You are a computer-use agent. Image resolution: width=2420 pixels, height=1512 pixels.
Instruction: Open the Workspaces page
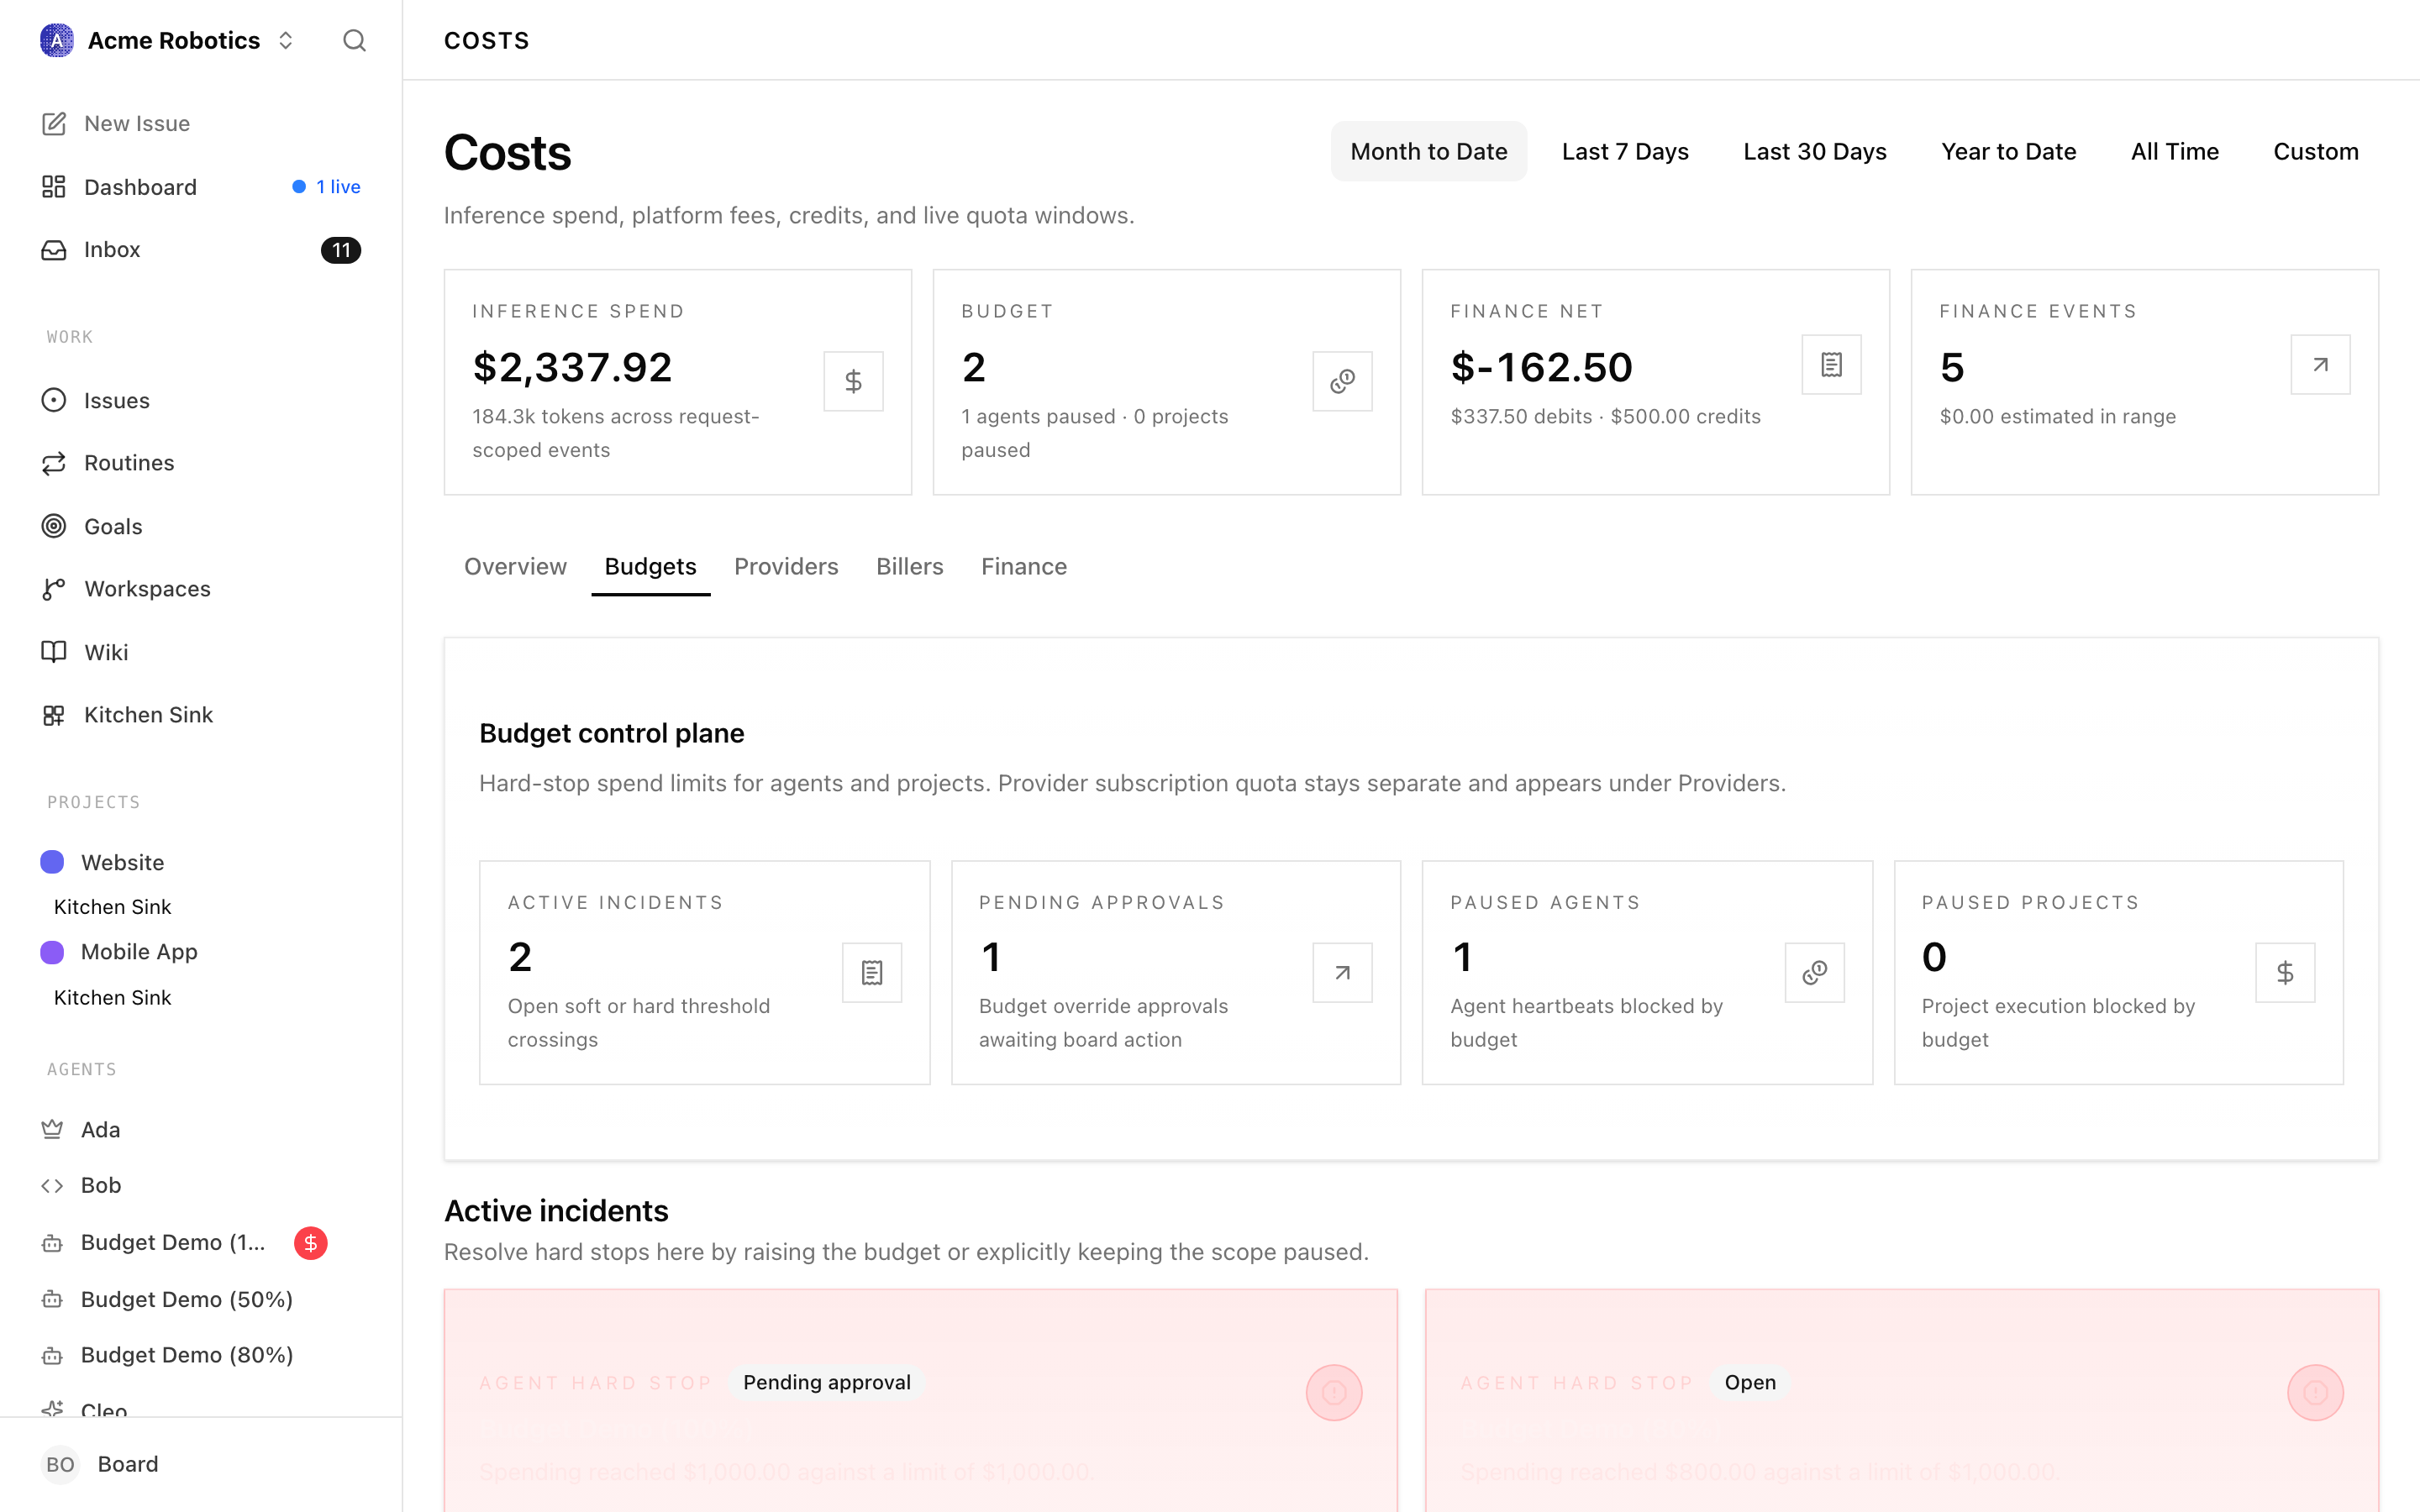pyautogui.click(x=201, y=589)
